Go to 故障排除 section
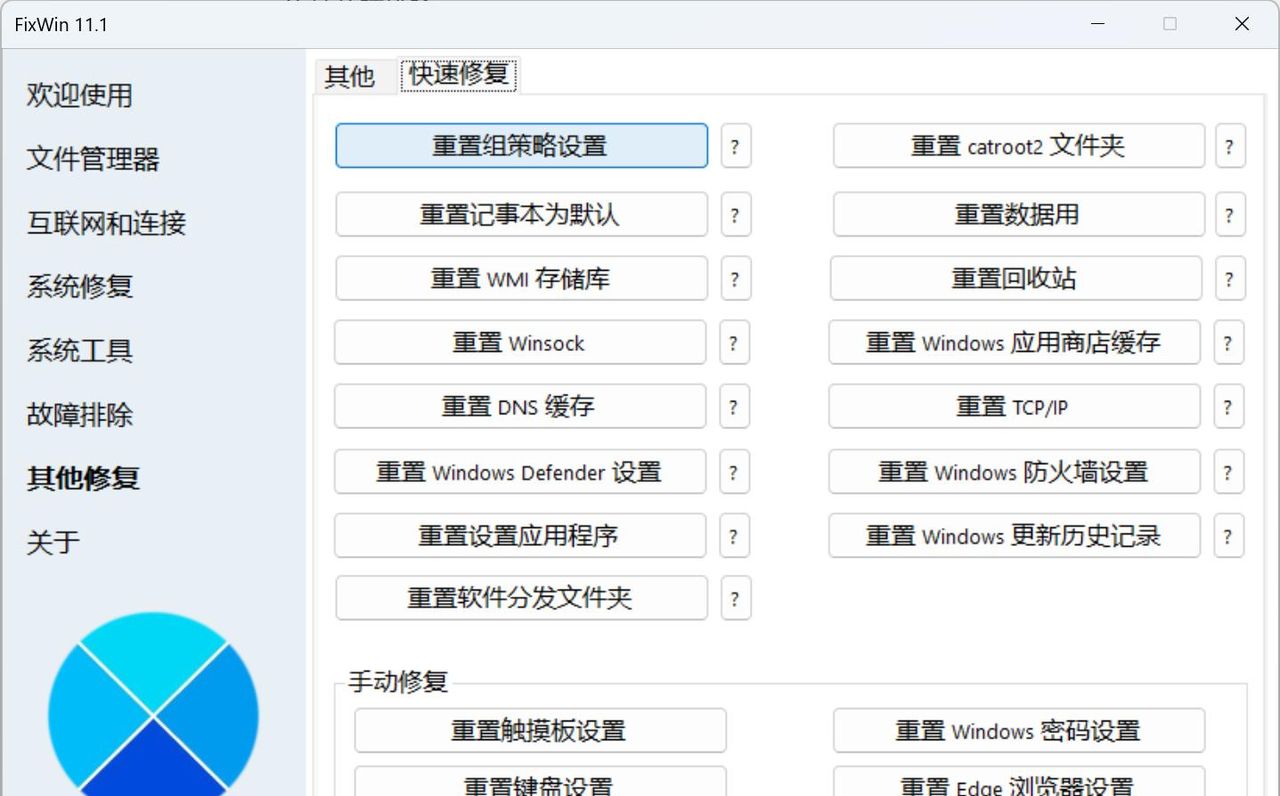The width and height of the screenshot is (1280, 796). pos(78,415)
